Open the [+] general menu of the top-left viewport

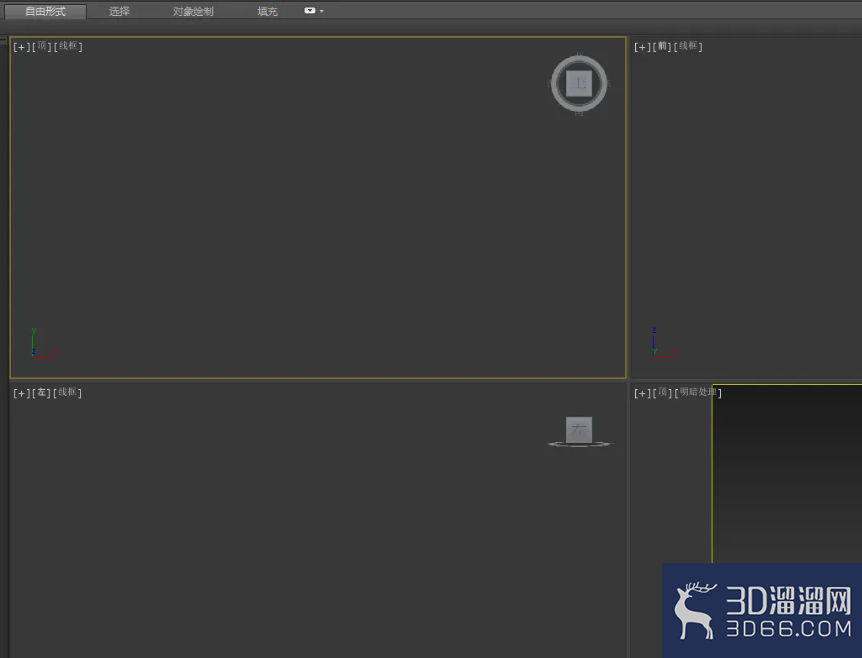[21, 47]
